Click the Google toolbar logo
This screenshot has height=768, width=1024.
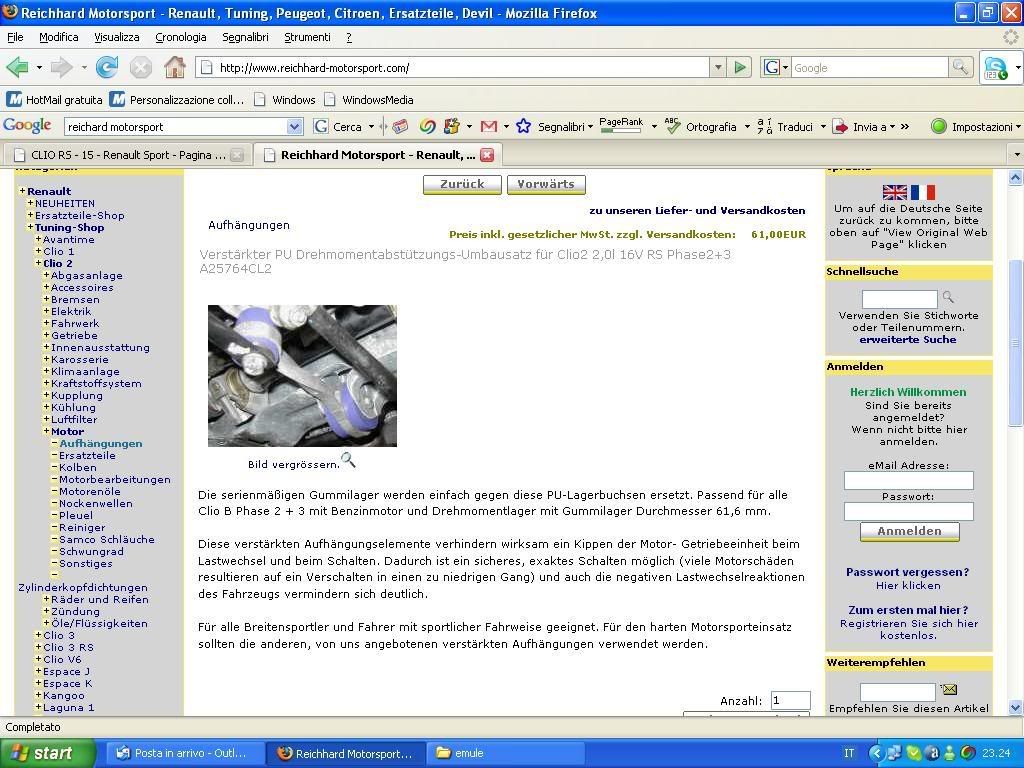(27, 125)
